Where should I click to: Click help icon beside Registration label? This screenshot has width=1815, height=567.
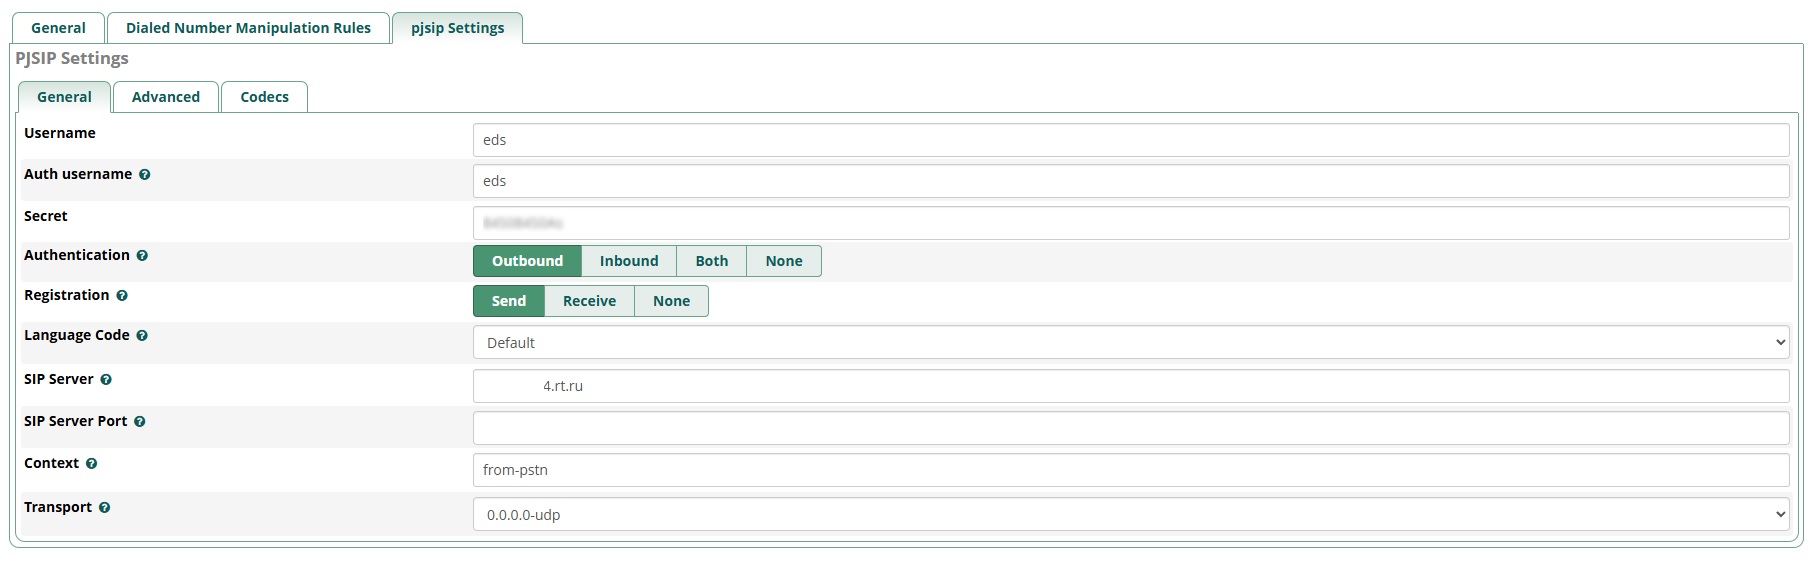tap(122, 296)
